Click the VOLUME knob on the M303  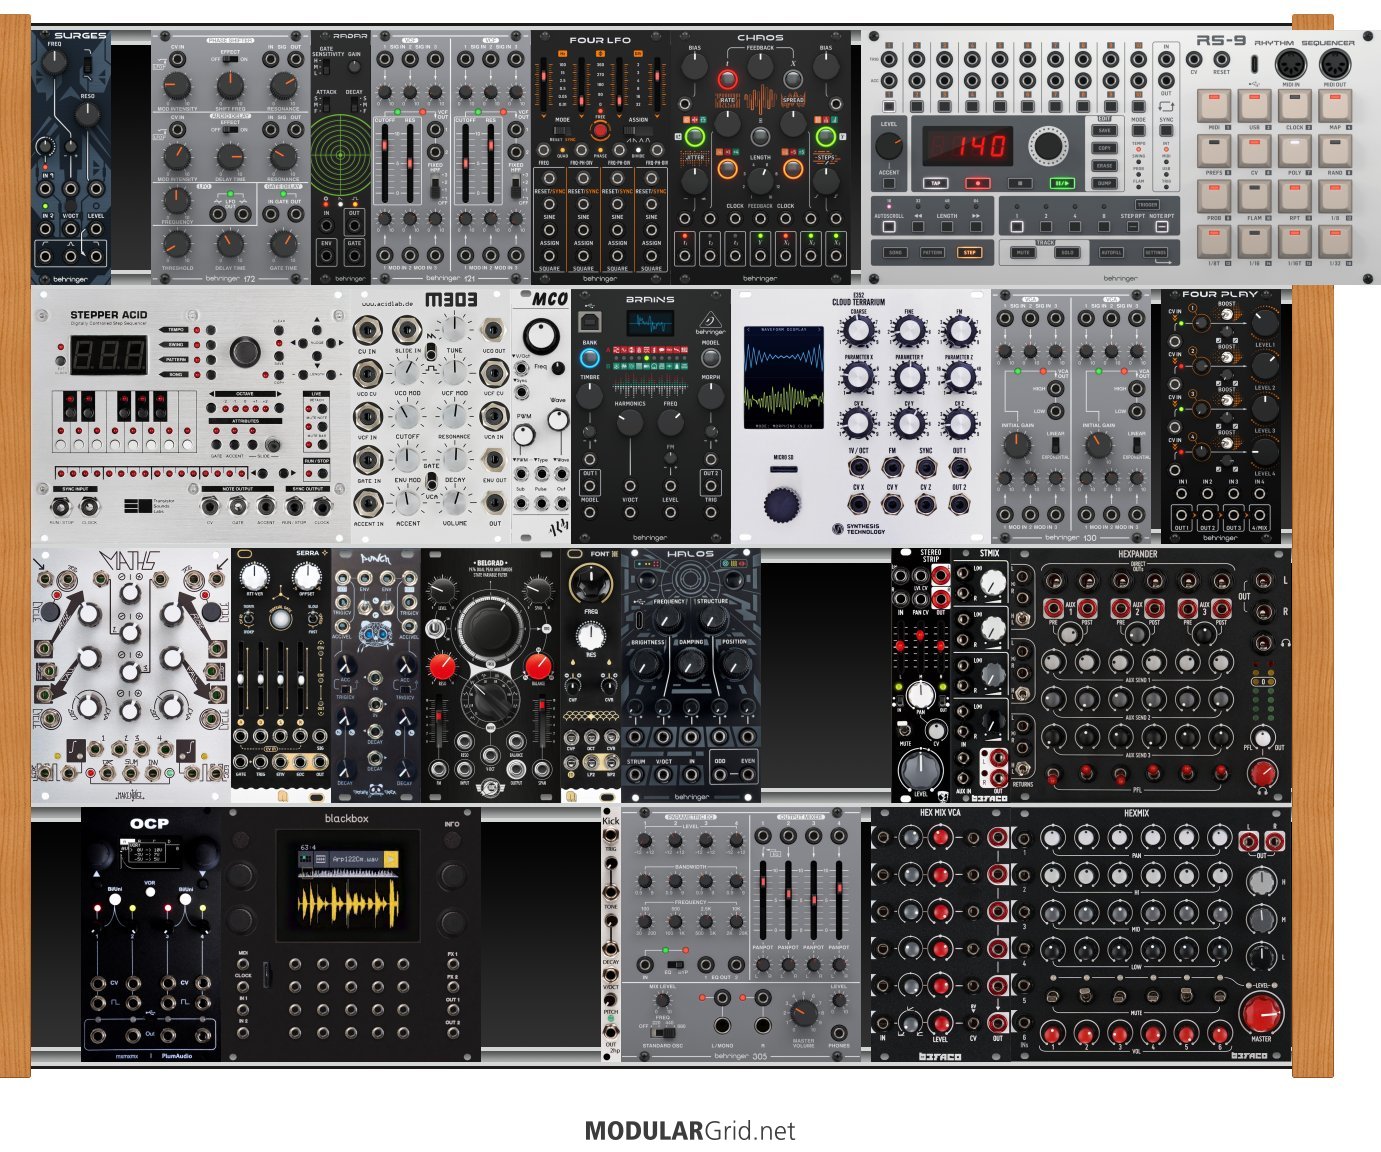[x=455, y=501]
